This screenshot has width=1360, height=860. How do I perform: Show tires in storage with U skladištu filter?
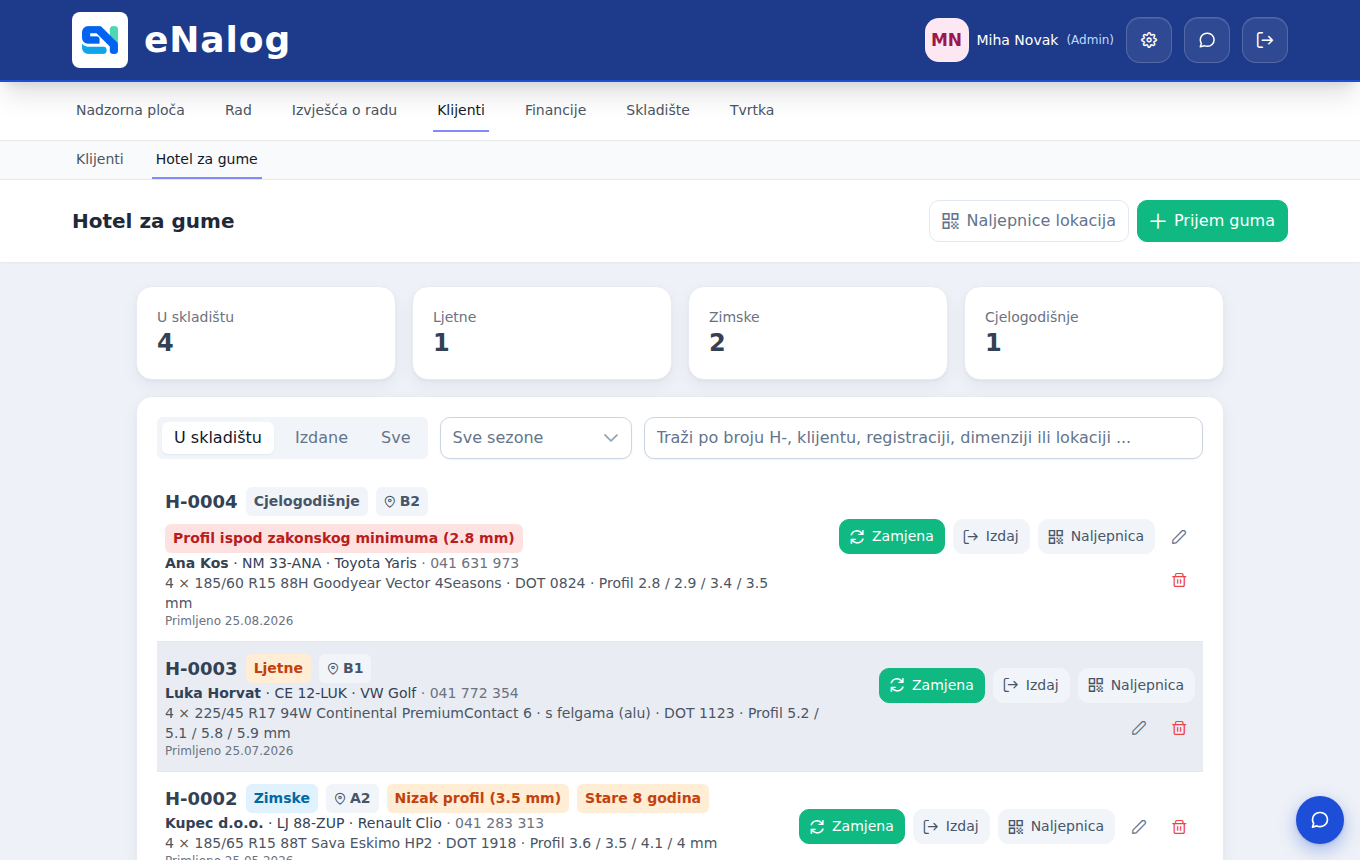(x=218, y=438)
